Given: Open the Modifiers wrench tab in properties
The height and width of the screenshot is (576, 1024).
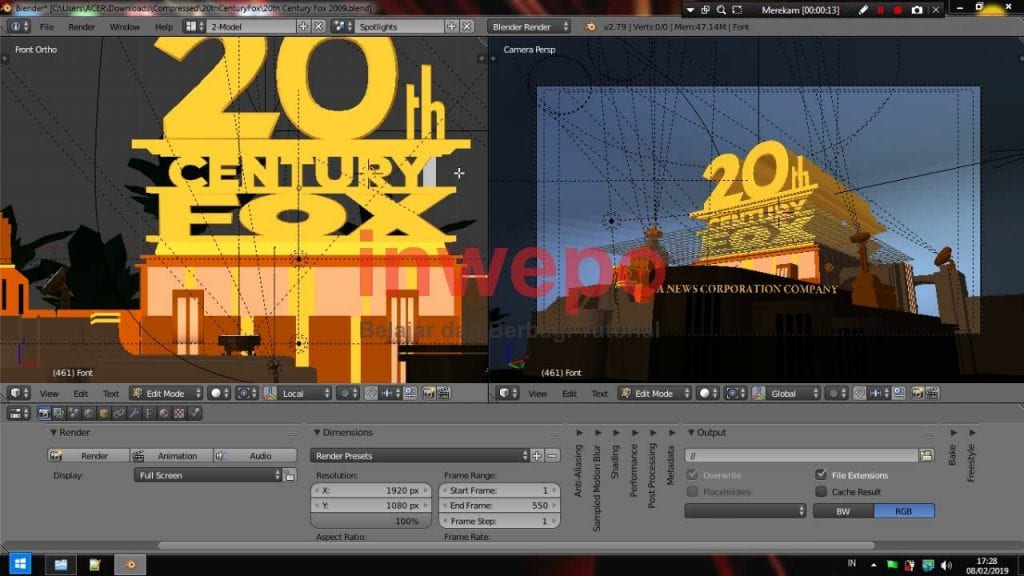Looking at the screenshot, I should point(134,413).
